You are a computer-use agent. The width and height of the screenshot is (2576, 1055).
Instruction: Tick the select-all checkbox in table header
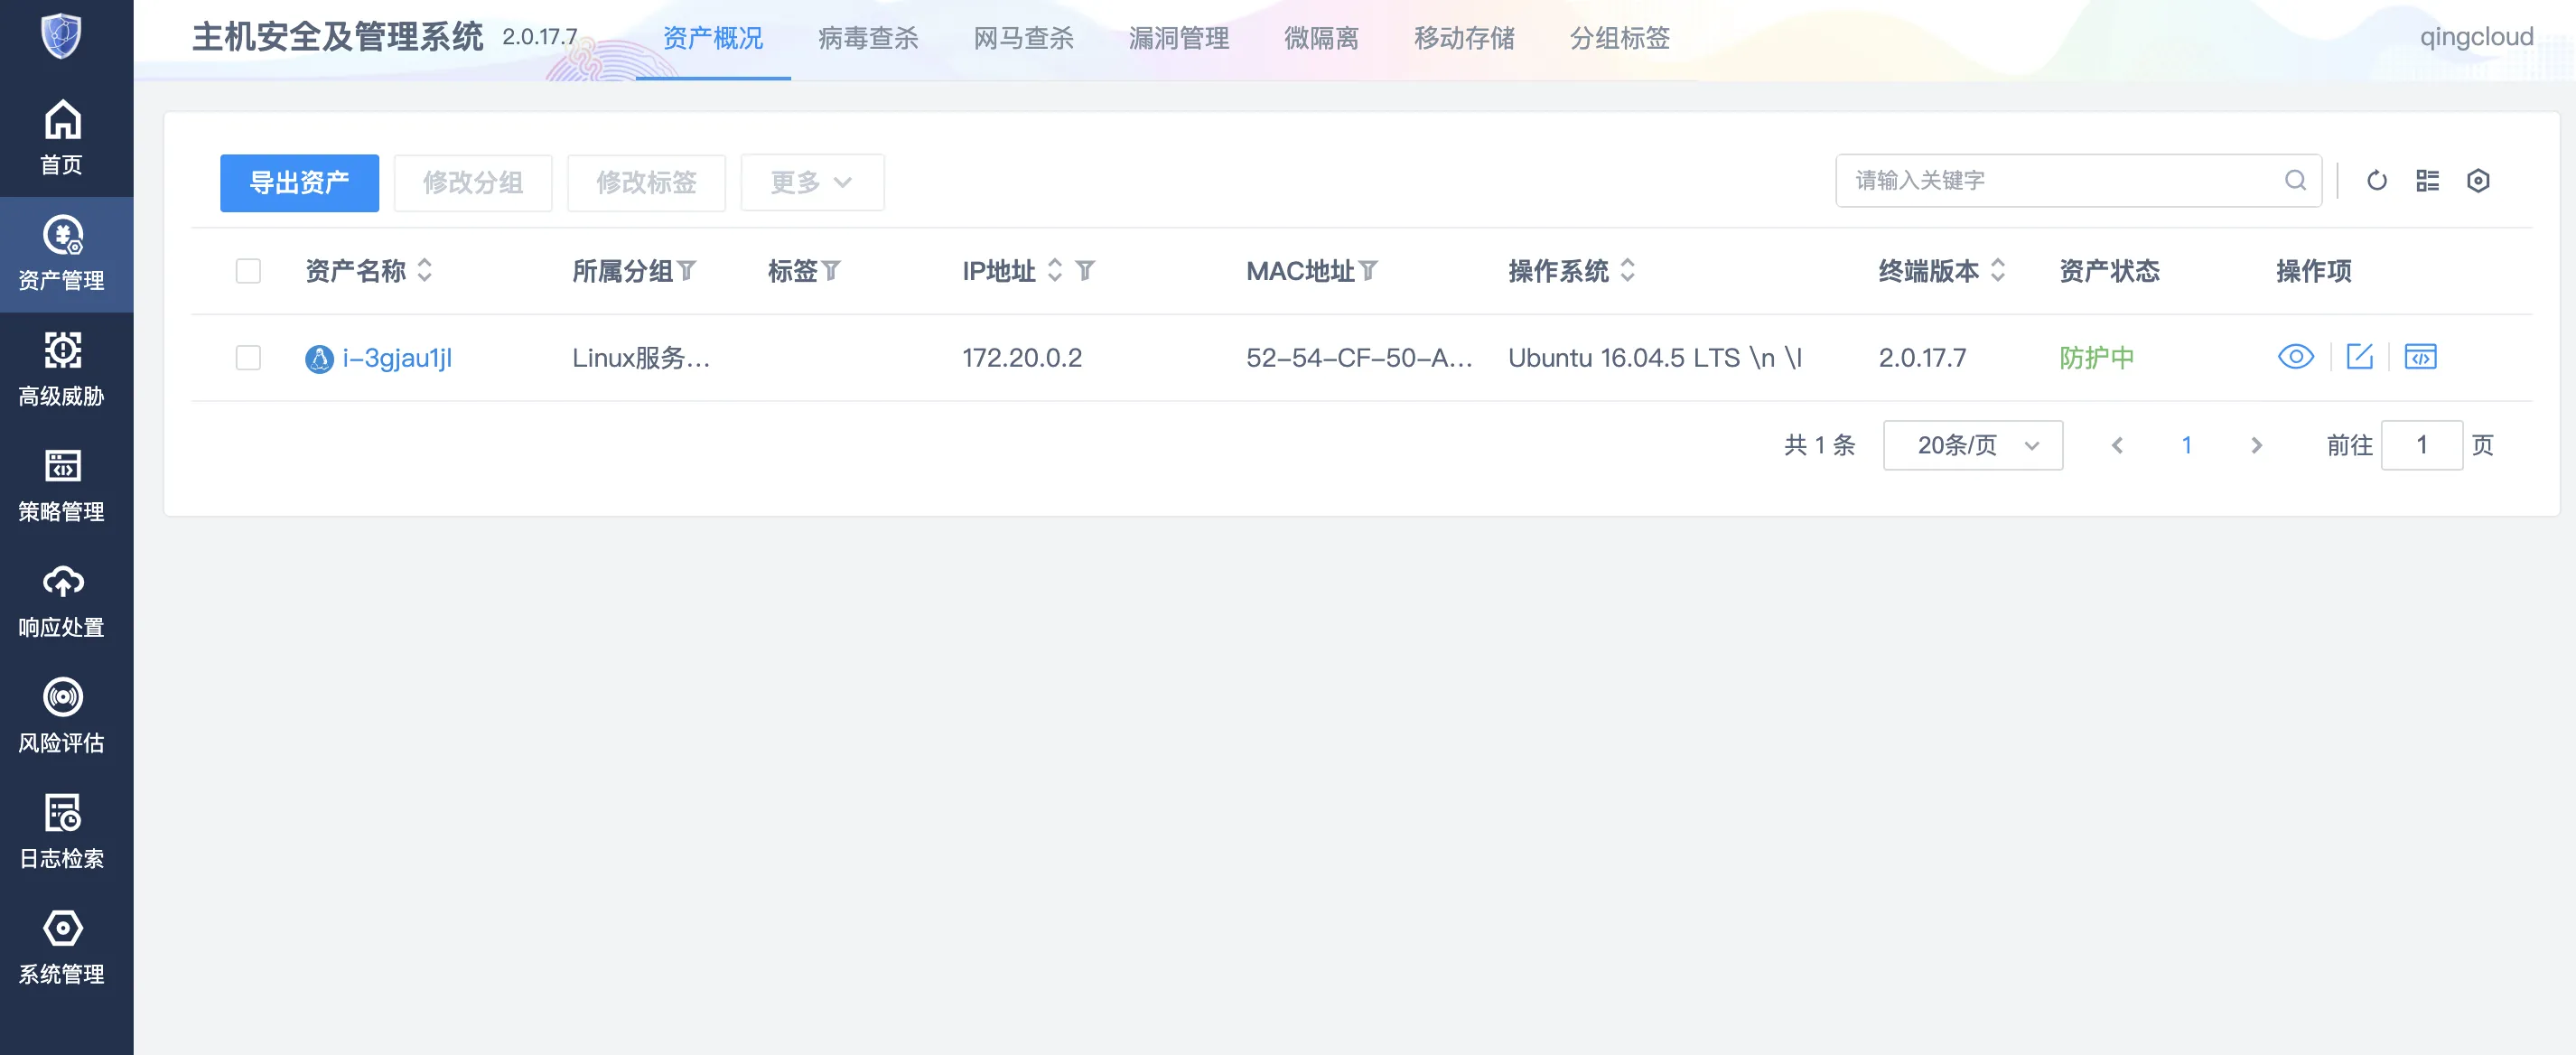[x=248, y=271]
